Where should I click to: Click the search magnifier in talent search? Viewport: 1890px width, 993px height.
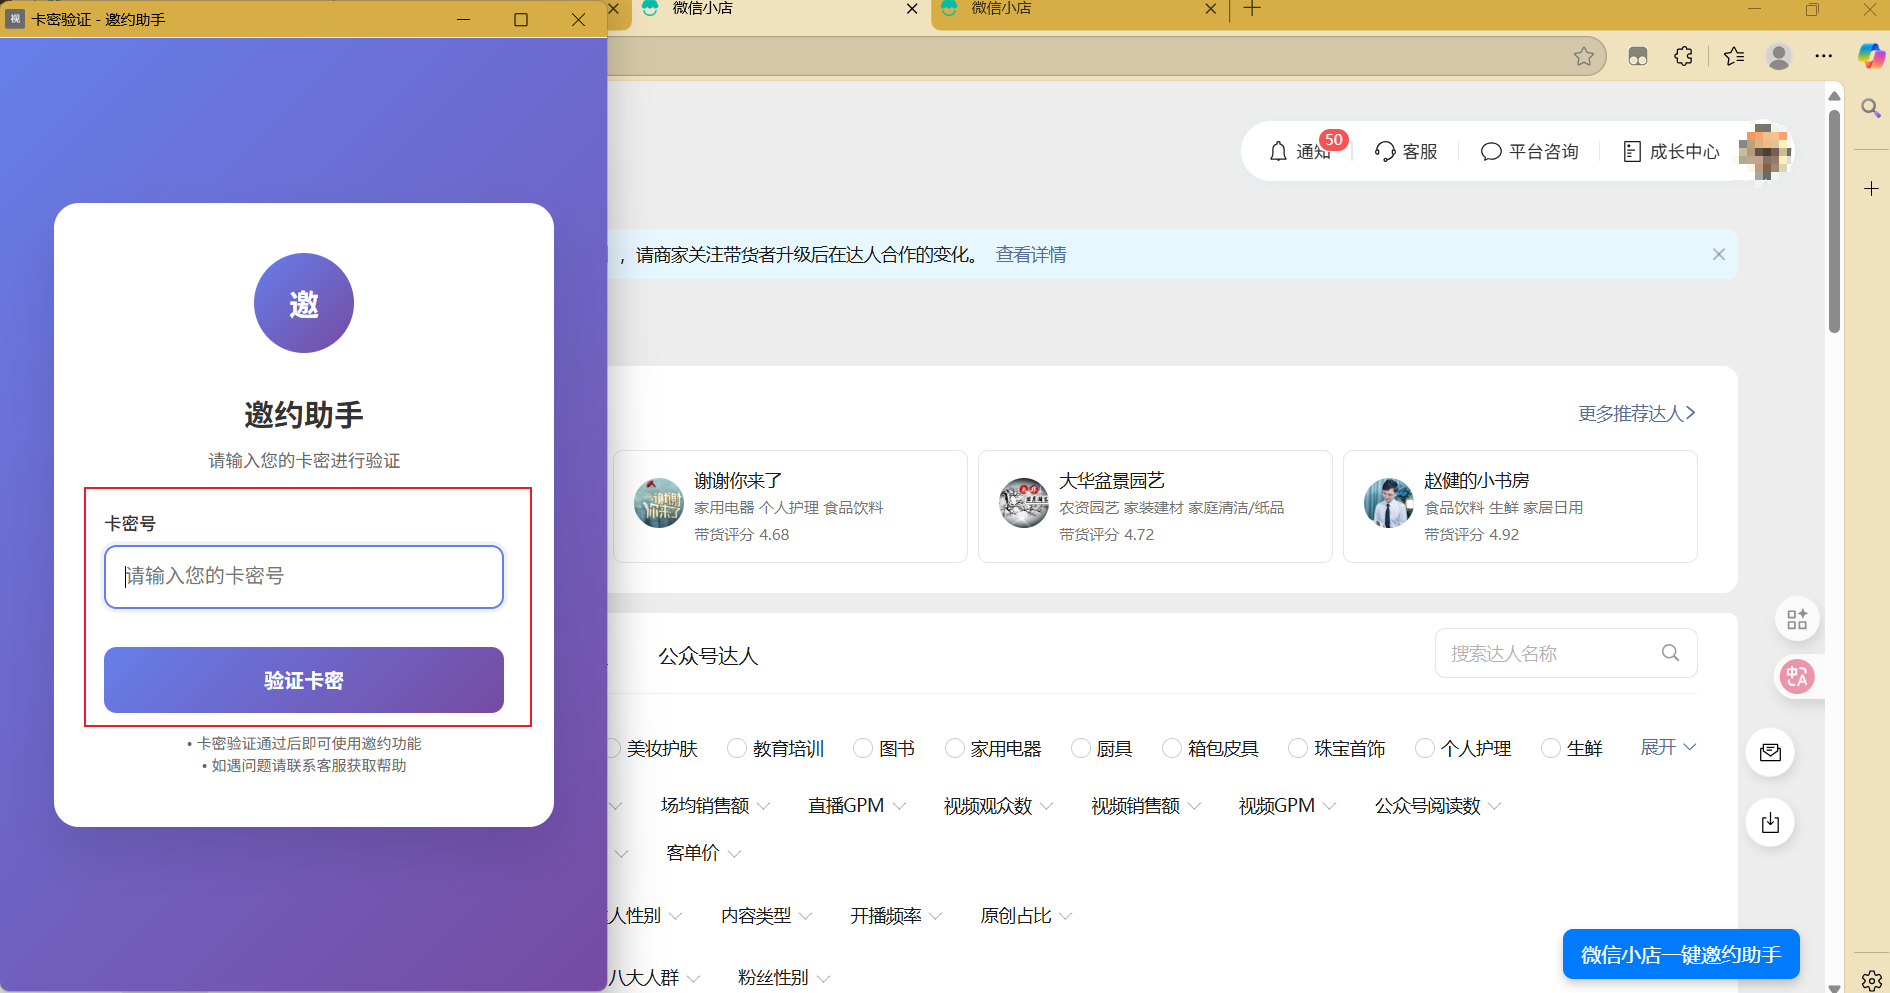1670,653
